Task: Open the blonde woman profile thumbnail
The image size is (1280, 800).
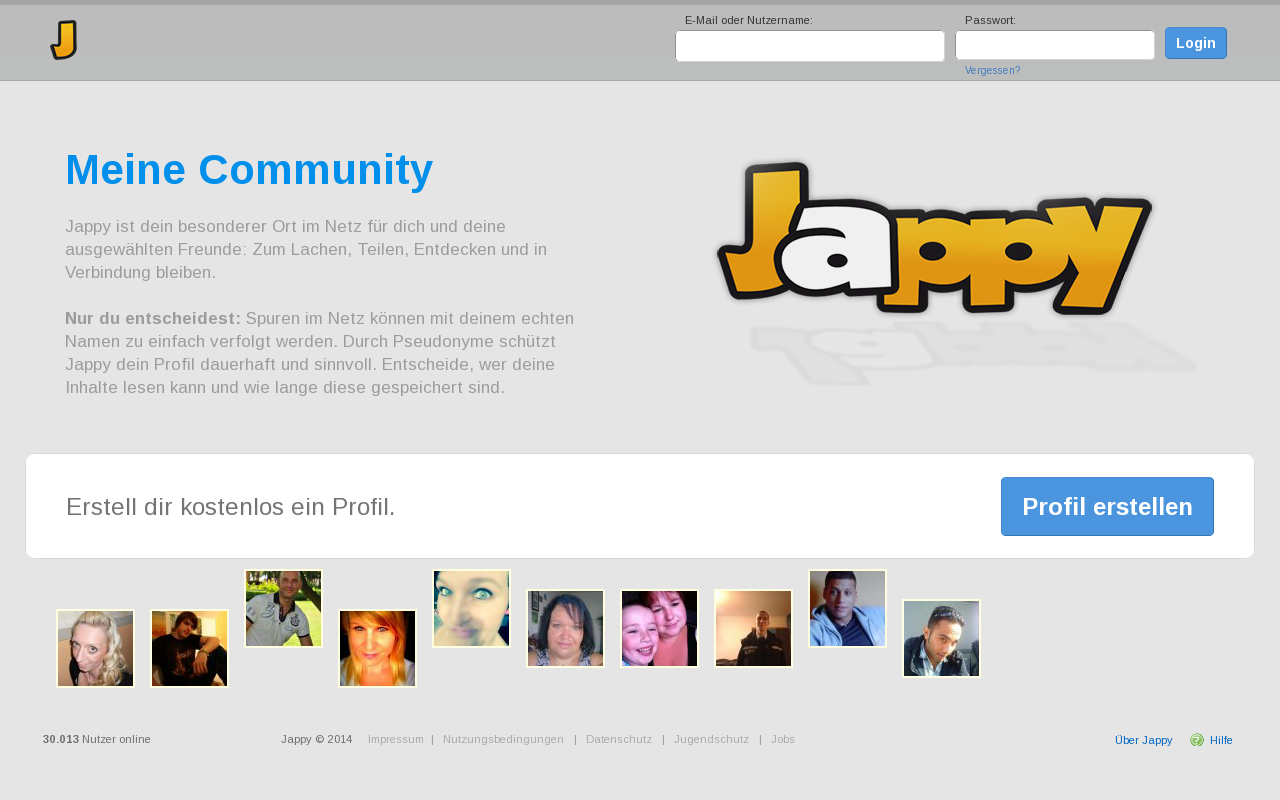Action: (95, 648)
